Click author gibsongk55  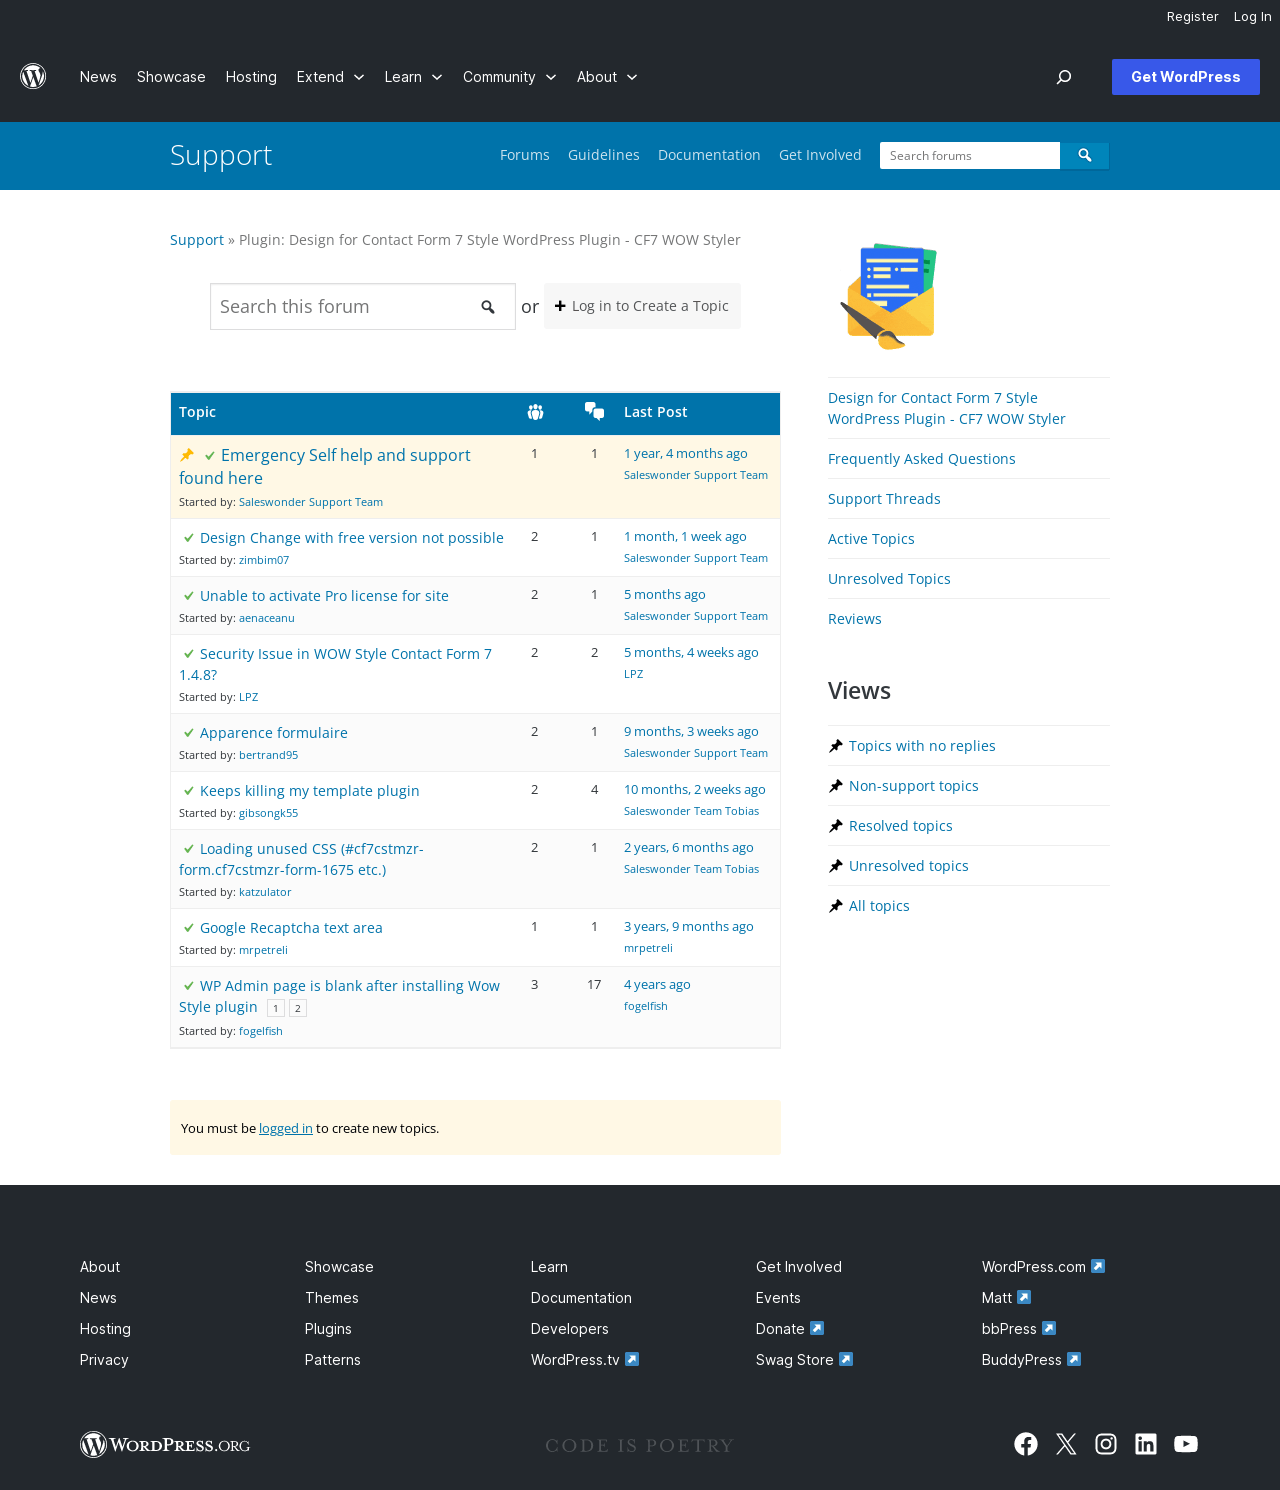268,813
